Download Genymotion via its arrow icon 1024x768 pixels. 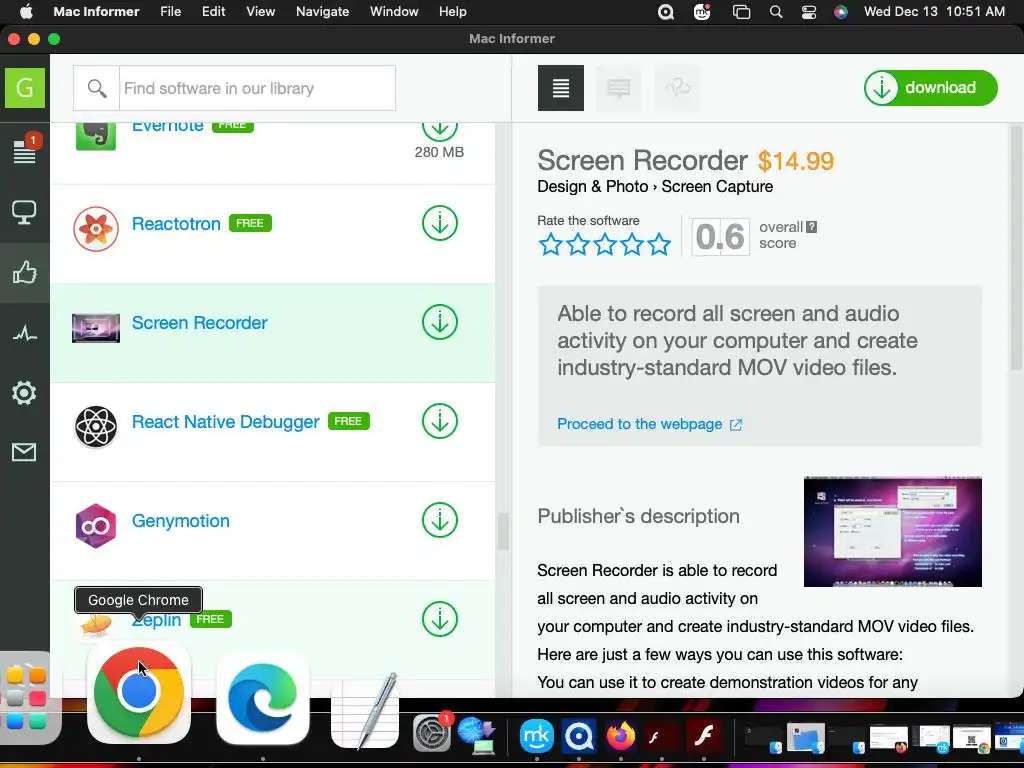(440, 520)
